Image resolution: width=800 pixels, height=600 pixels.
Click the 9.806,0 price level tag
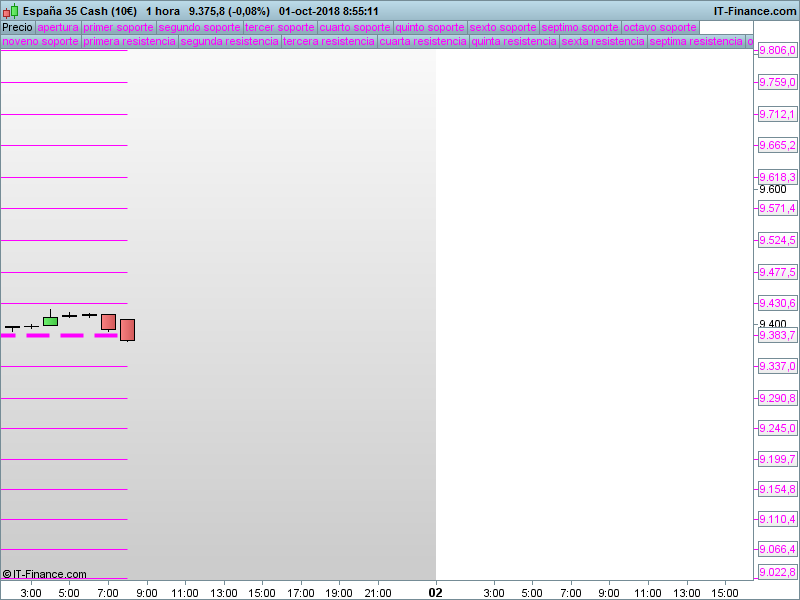pos(777,50)
